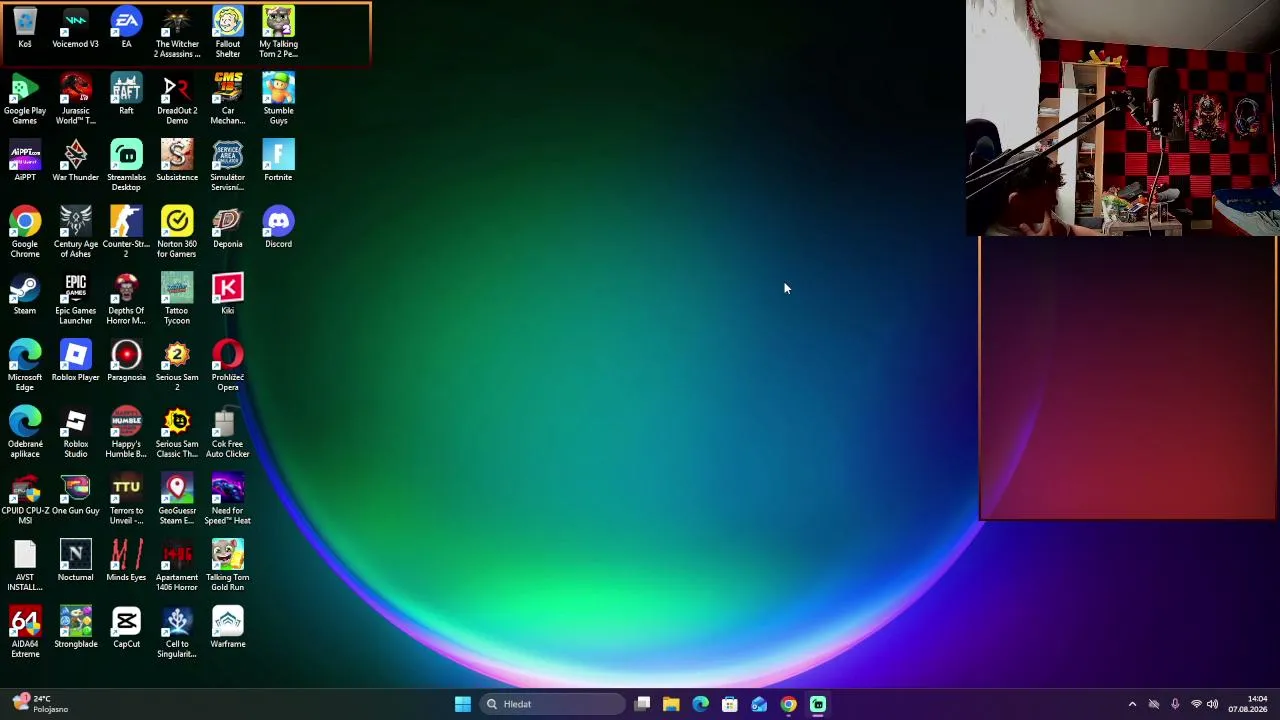Select the My Talking Tom 2 shortcut

[x=278, y=33]
